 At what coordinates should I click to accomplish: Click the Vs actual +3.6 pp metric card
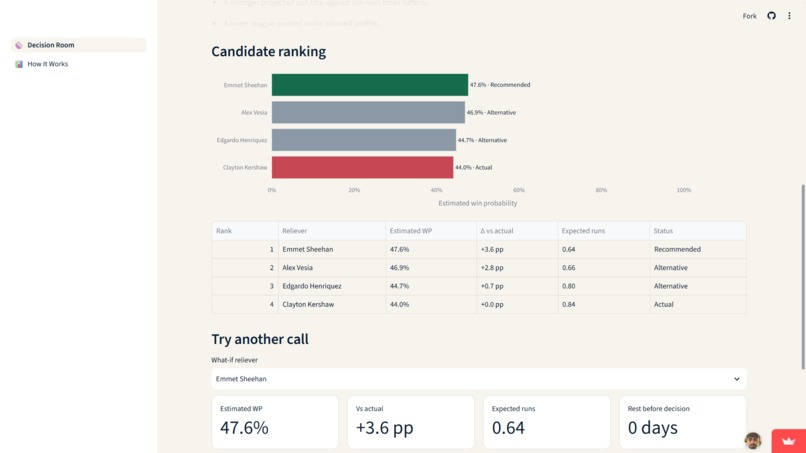click(x=411, y=422)
